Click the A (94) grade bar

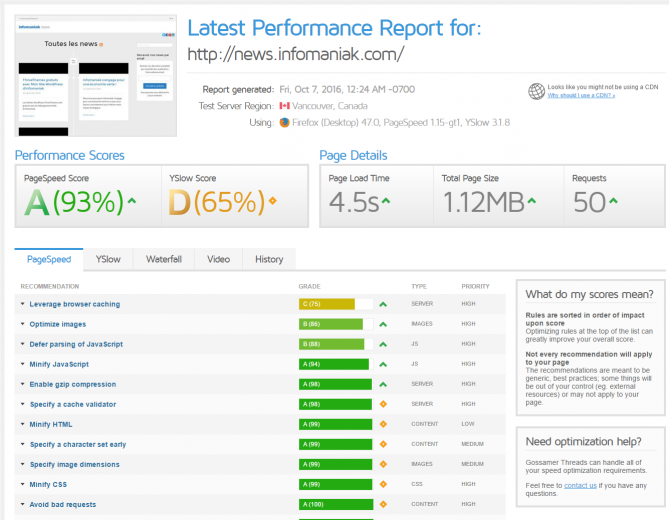336,364
